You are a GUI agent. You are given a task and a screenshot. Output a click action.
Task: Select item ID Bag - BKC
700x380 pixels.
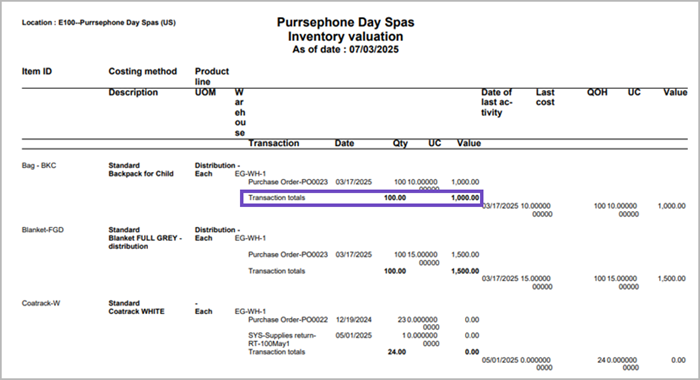39,166
